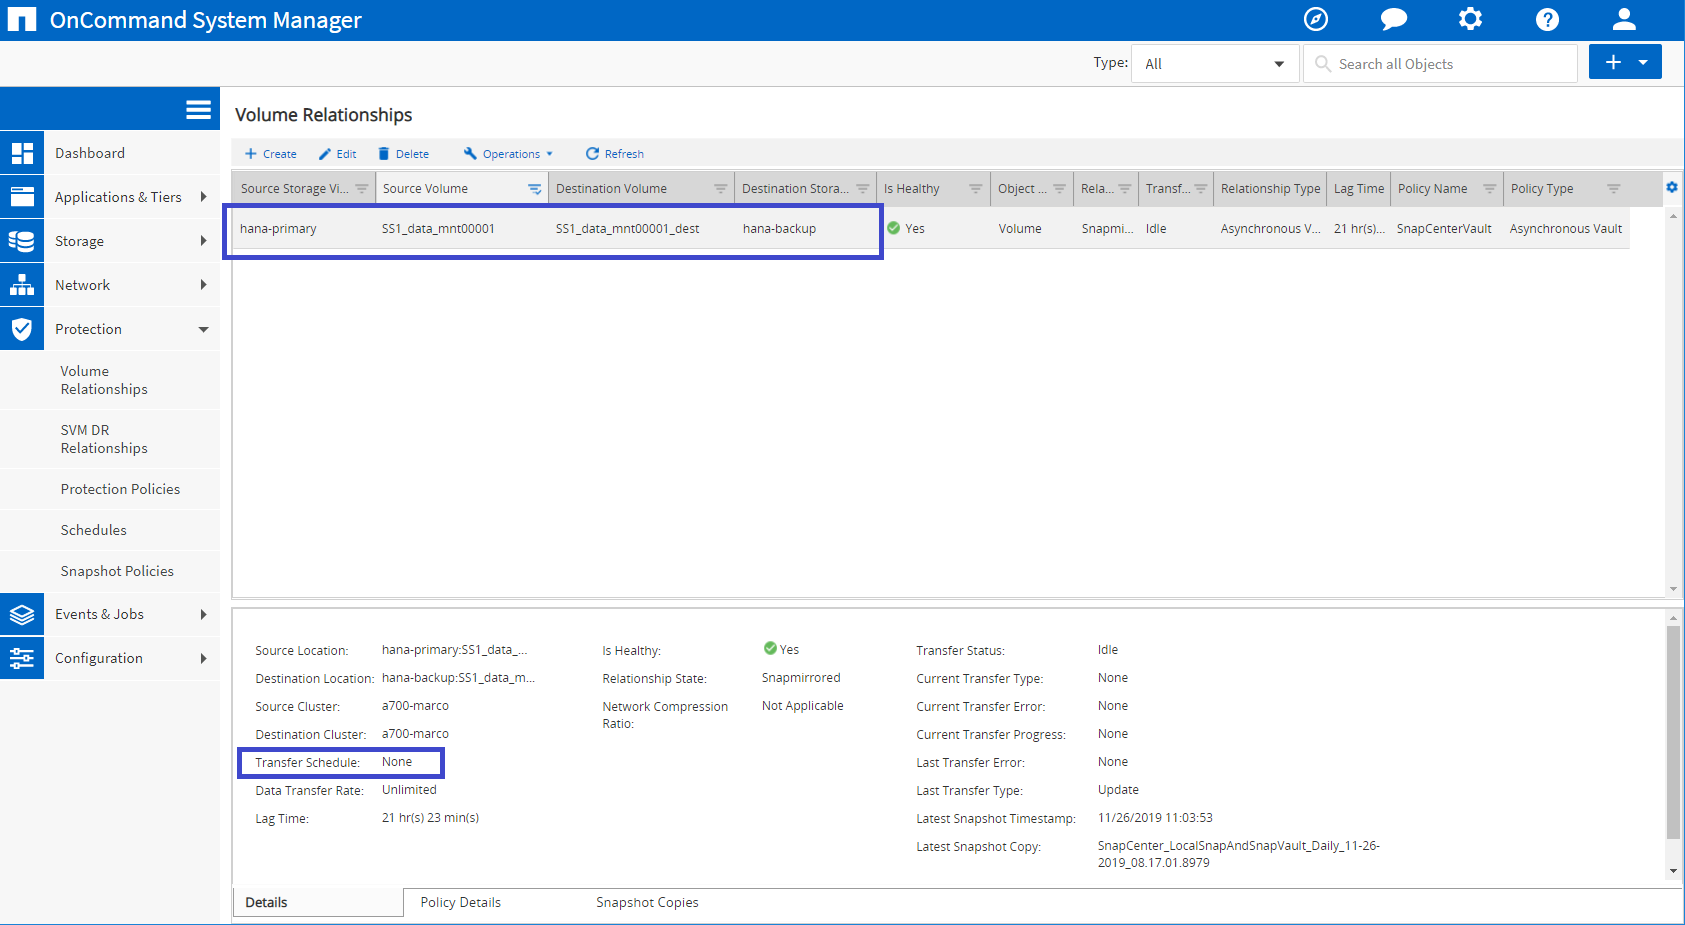Screen dimensions: 1685x925
Task: Open the user account profile icon
Action: [1624, 19]
